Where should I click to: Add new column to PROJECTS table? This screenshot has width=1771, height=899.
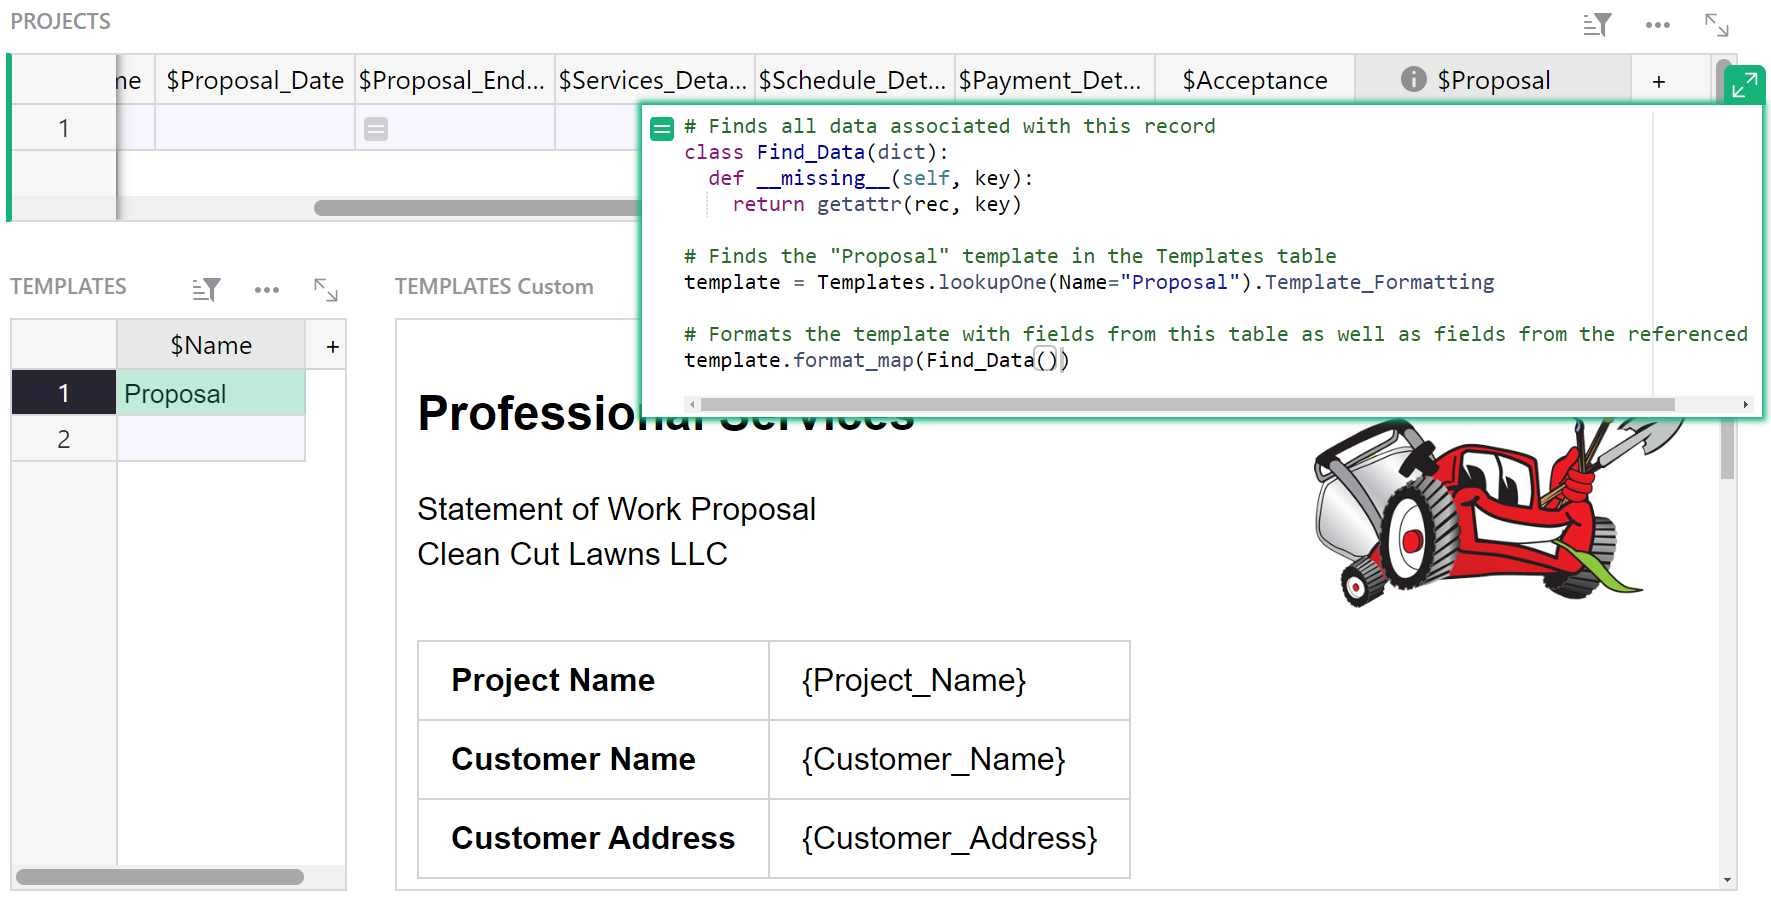pyautogui.click(x=1658, y=81)
